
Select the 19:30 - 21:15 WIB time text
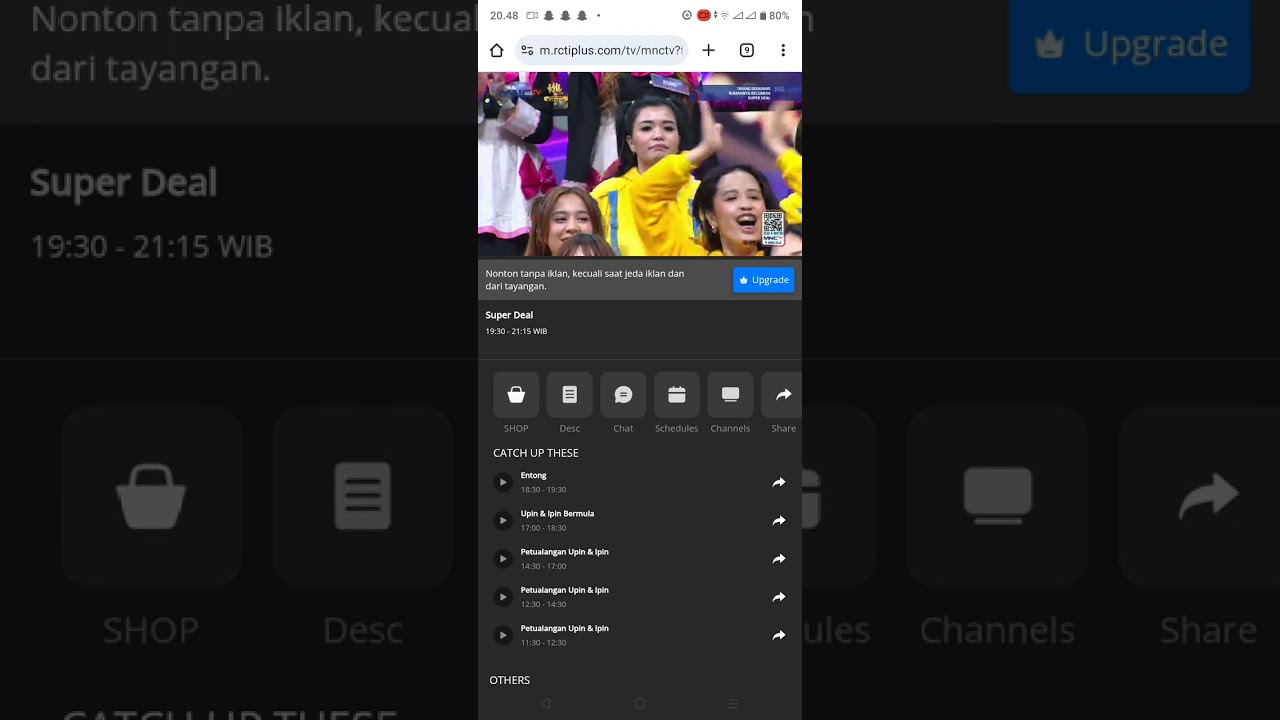516,331
